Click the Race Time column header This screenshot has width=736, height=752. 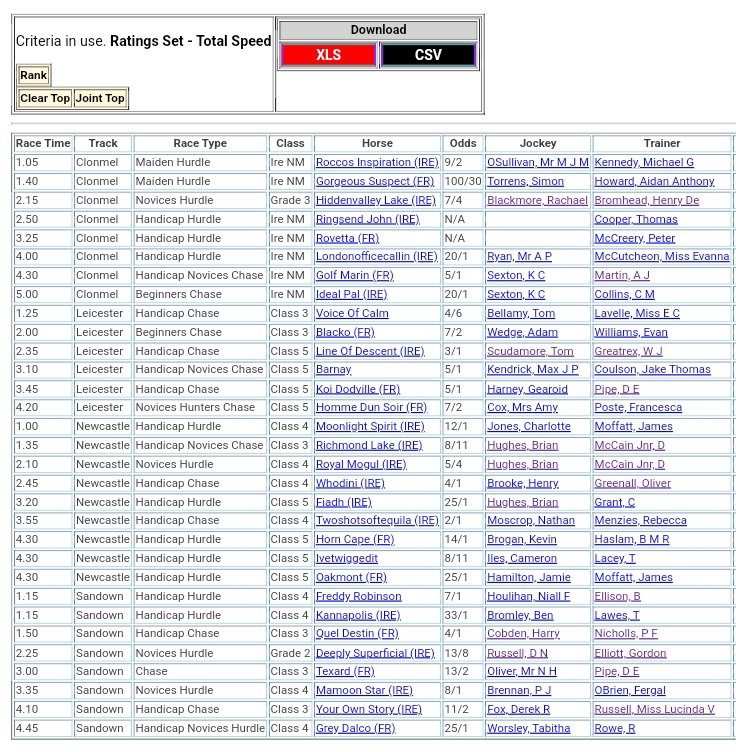43,143
